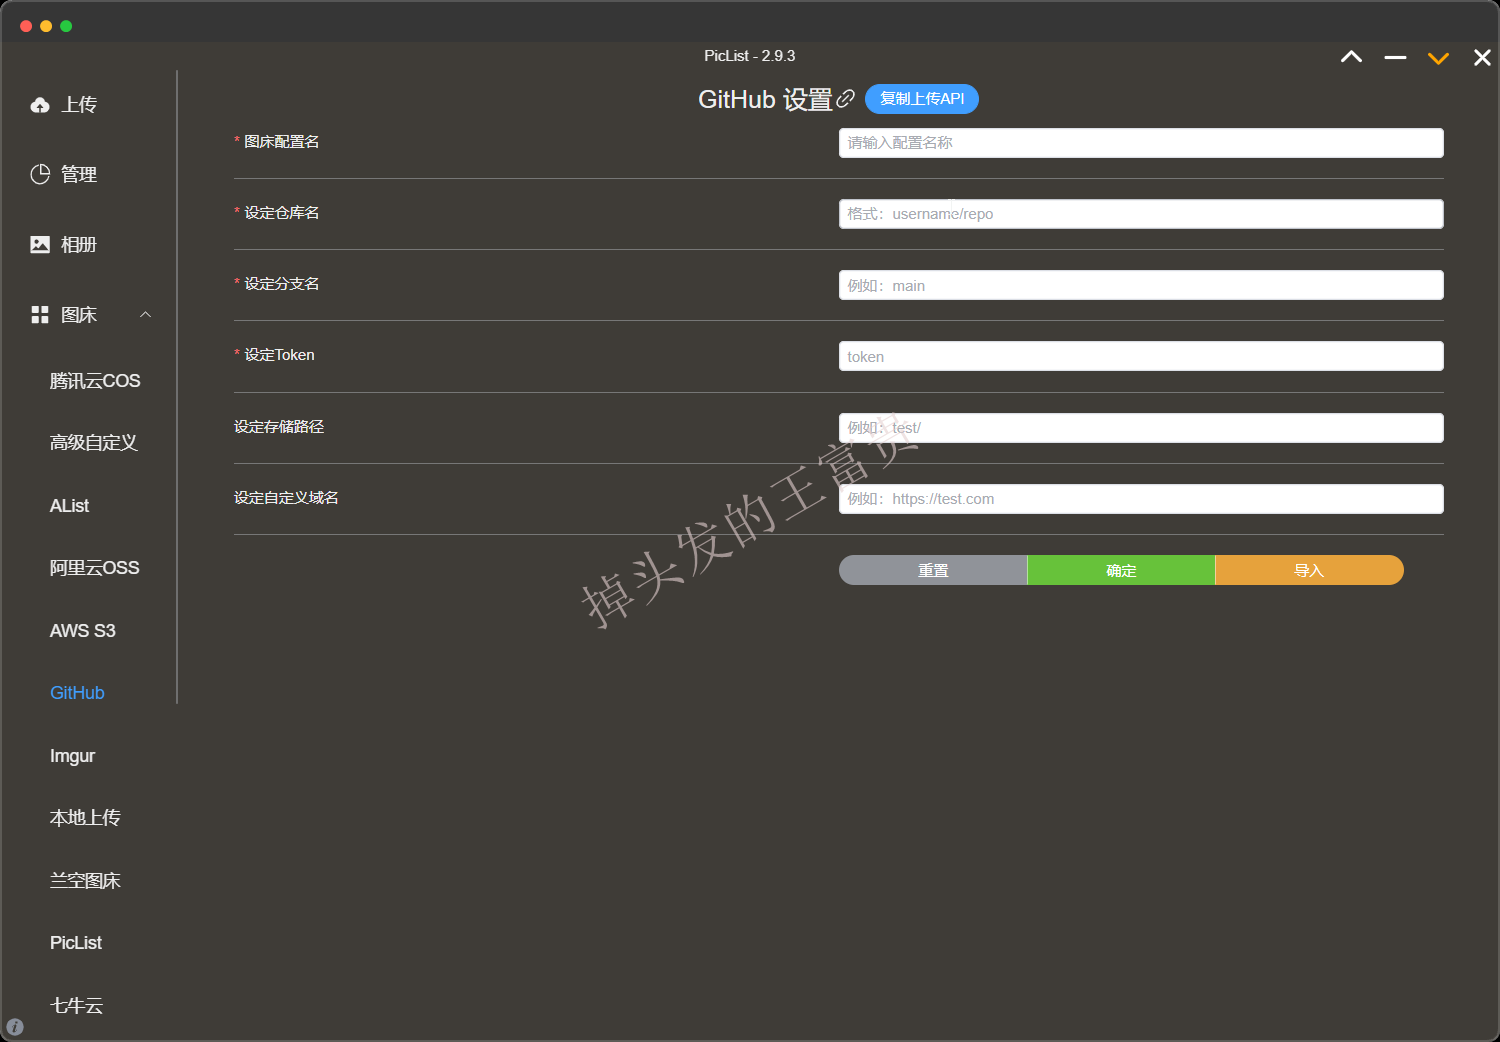Click the upload cloud icon
The height and width of the screenshot is (1042, 1500).
(40, 105)
